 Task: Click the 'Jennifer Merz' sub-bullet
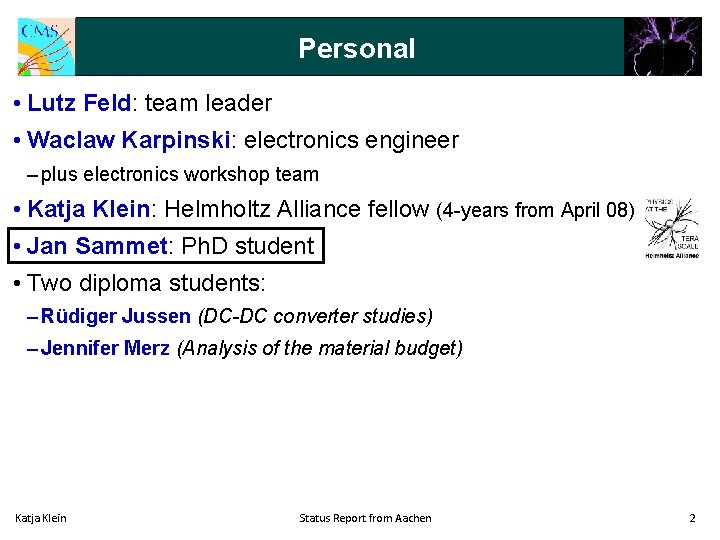point(106,349)
